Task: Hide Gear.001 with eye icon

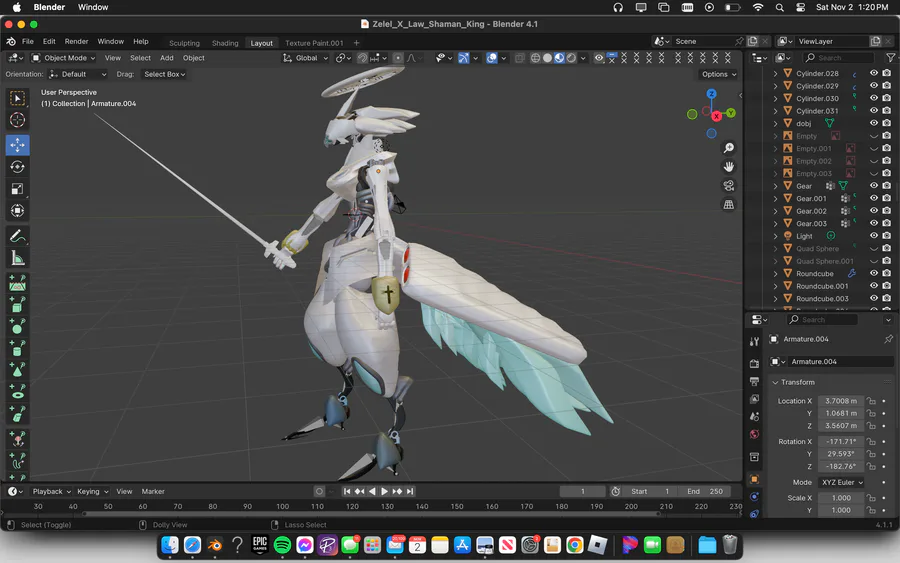Action: (874, 198)
